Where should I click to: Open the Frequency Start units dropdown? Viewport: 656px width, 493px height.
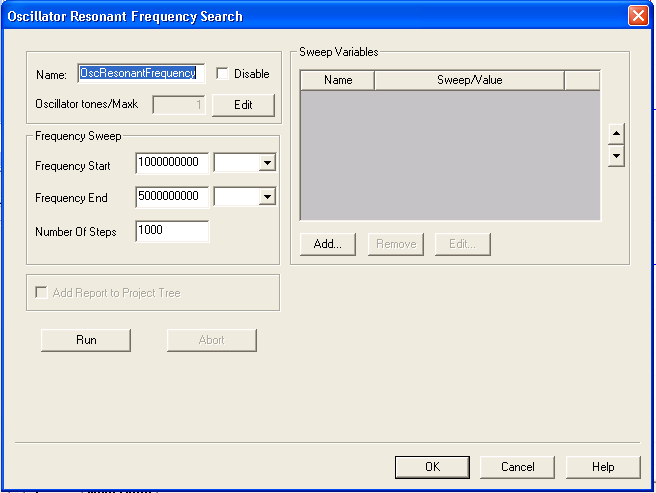click(266, 163)
